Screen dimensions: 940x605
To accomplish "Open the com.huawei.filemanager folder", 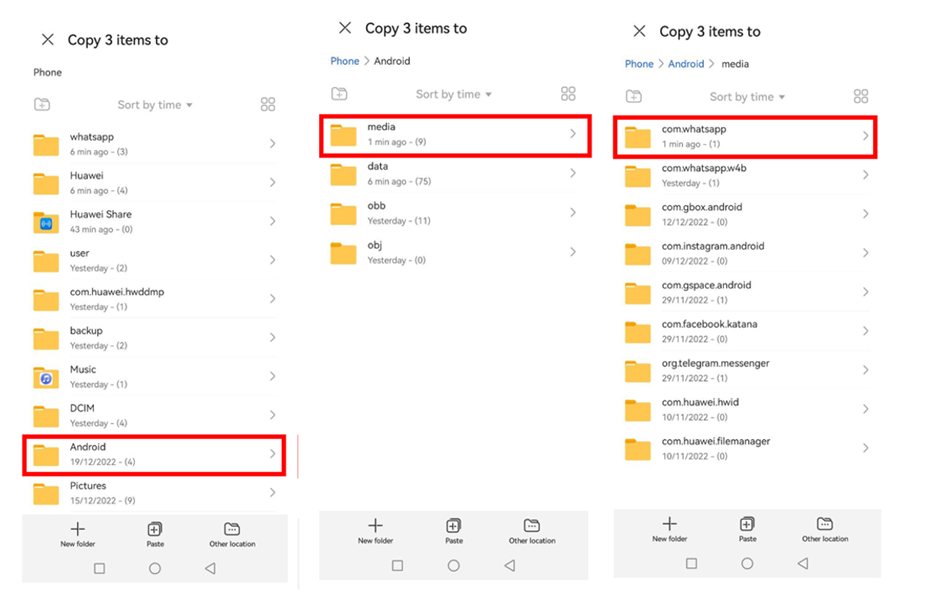I will (x=748, y=448).
